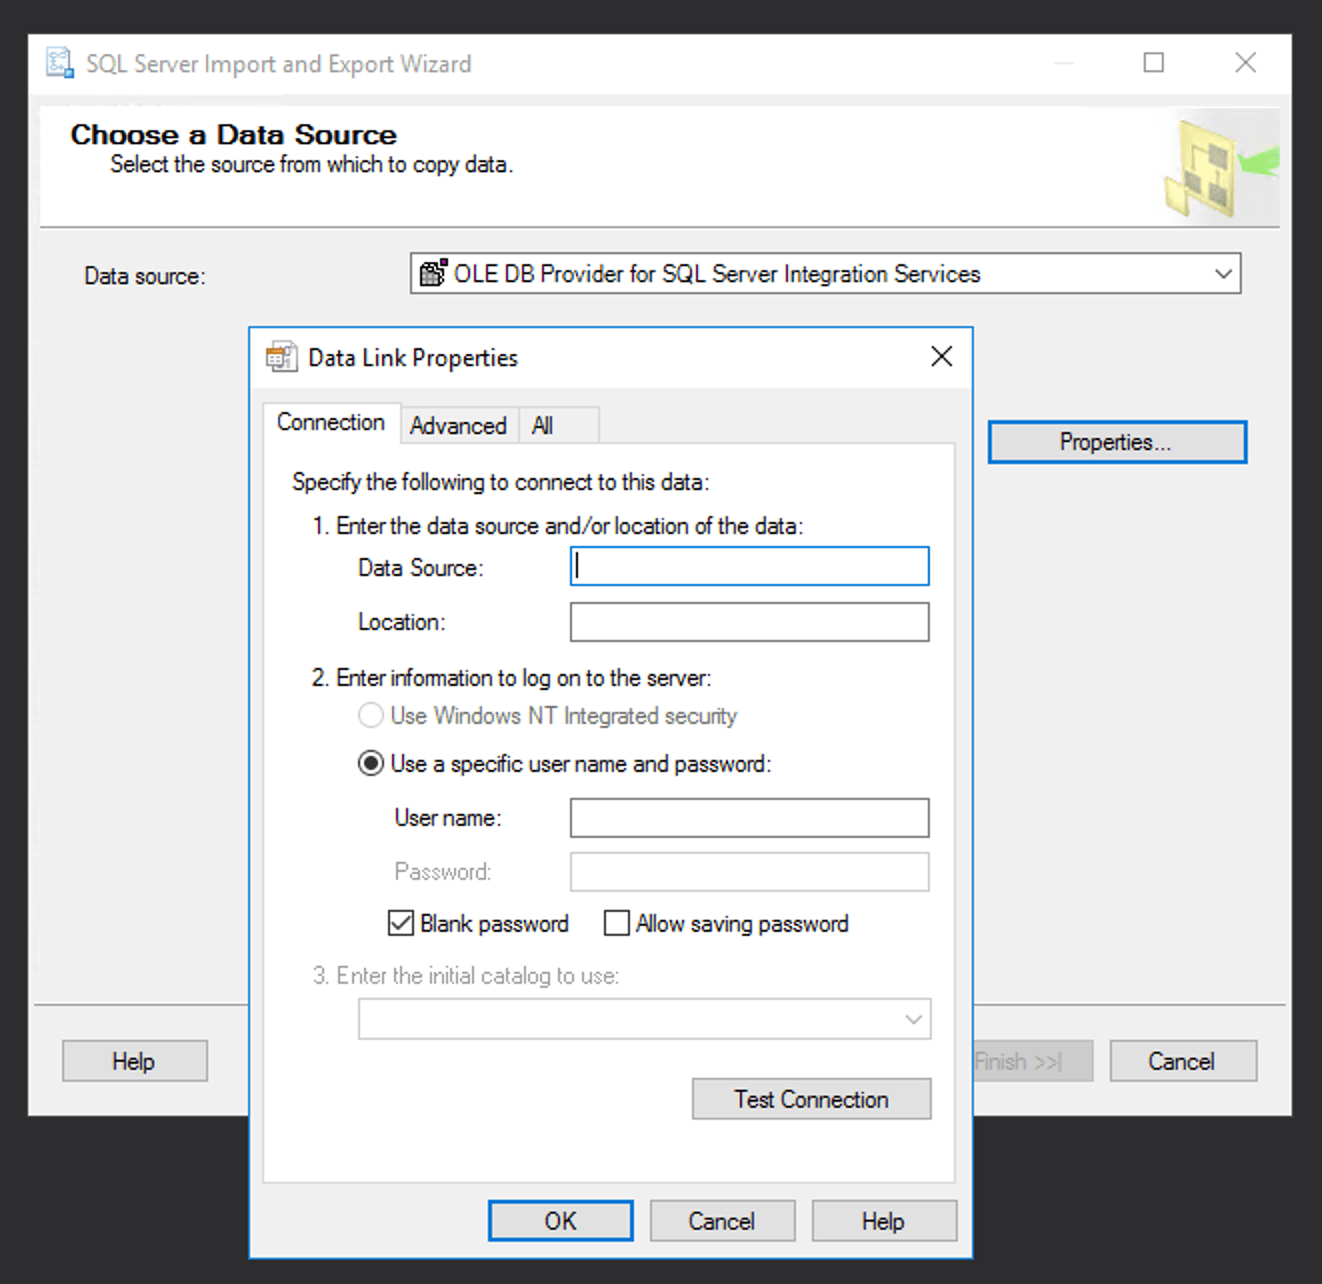Click the 'Enter the initial catalog to use' label

[466, 976]
